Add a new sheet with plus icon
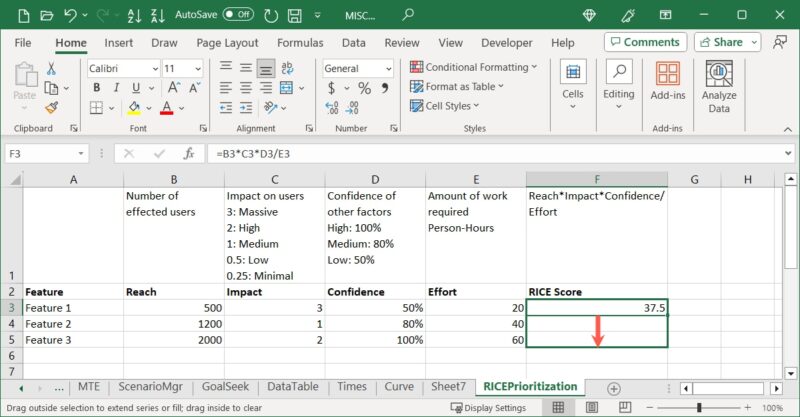 614,388
